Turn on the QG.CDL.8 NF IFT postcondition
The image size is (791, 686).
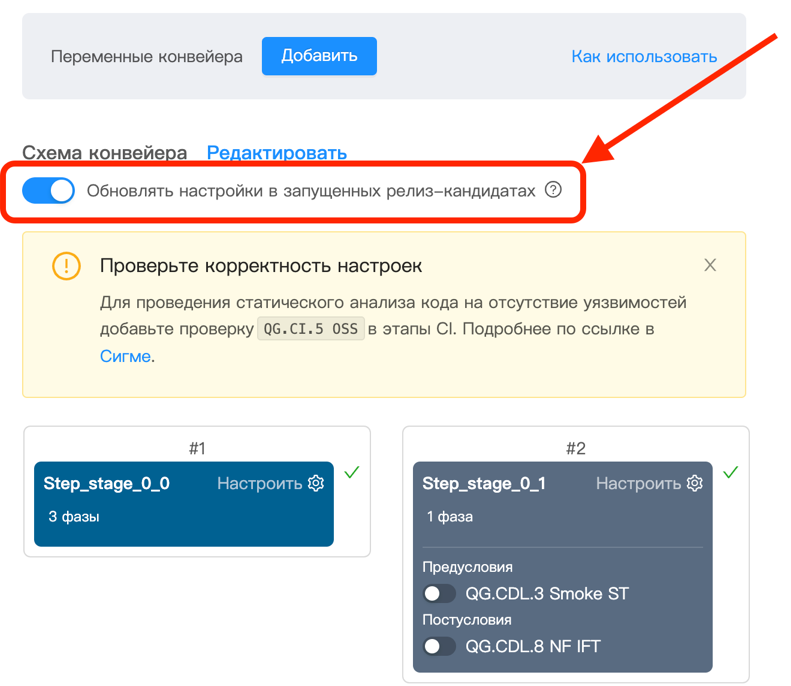pos(439,646)
